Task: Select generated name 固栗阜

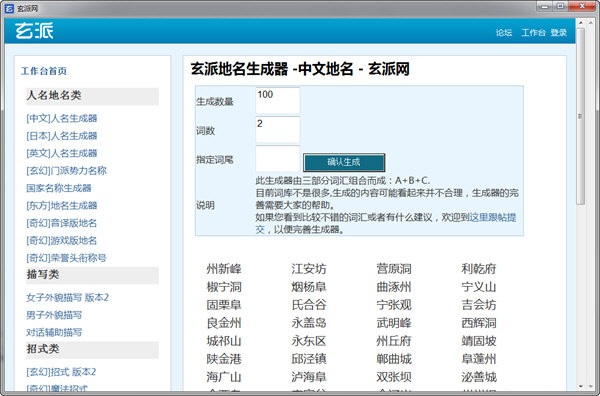Action: [224, 305]
